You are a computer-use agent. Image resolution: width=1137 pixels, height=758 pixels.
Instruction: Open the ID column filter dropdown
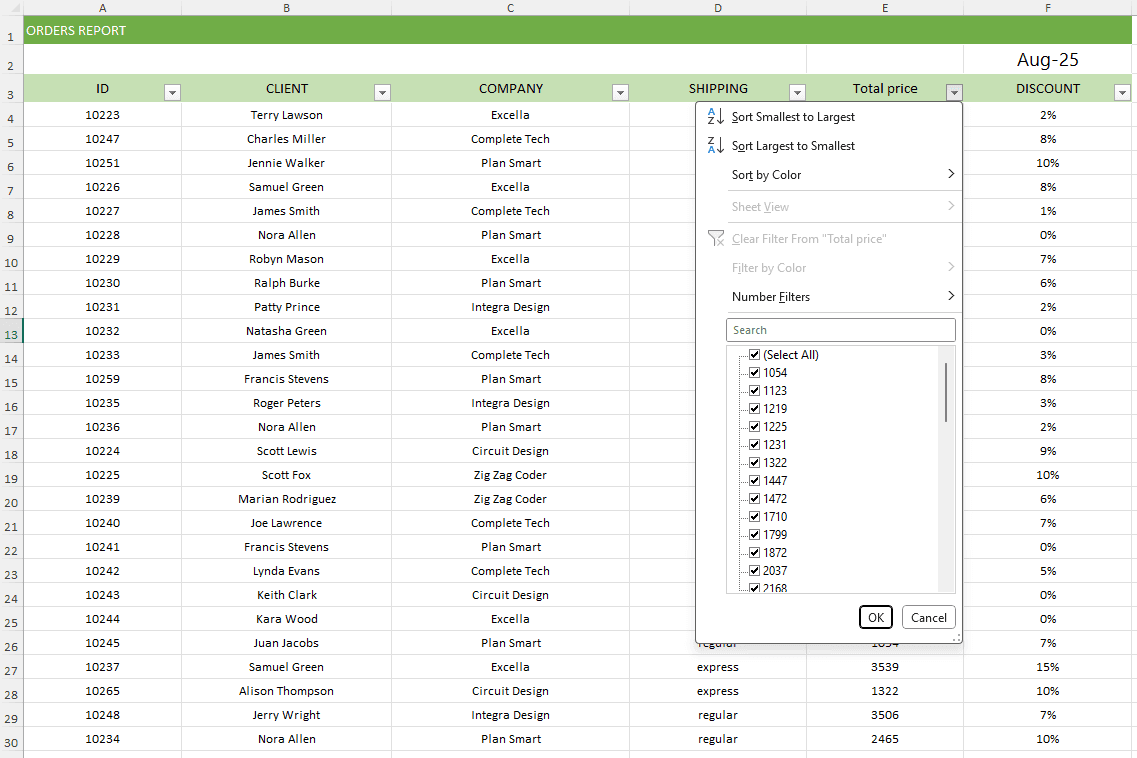point(172,92)
